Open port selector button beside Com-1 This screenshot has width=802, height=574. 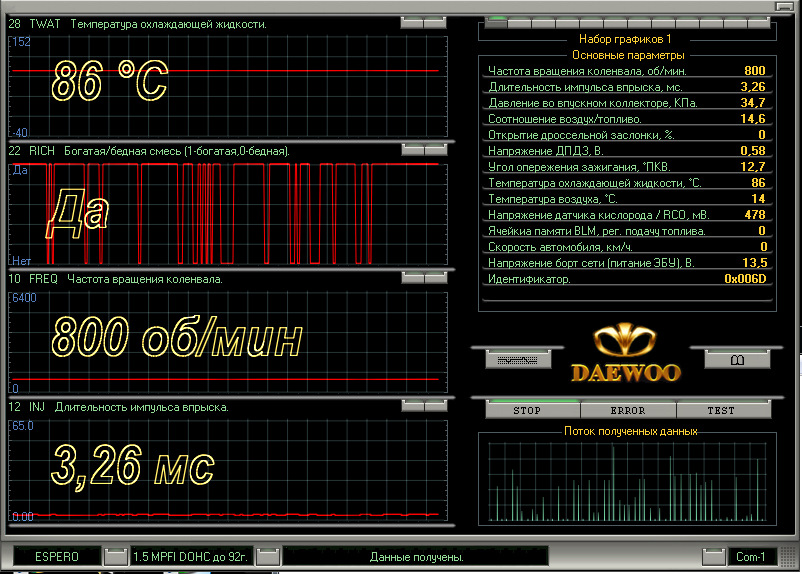[x=714, y=557]
